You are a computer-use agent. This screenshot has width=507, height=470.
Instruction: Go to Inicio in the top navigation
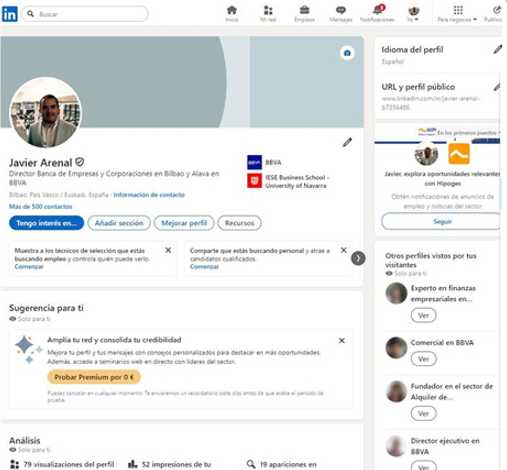(231, 14)
